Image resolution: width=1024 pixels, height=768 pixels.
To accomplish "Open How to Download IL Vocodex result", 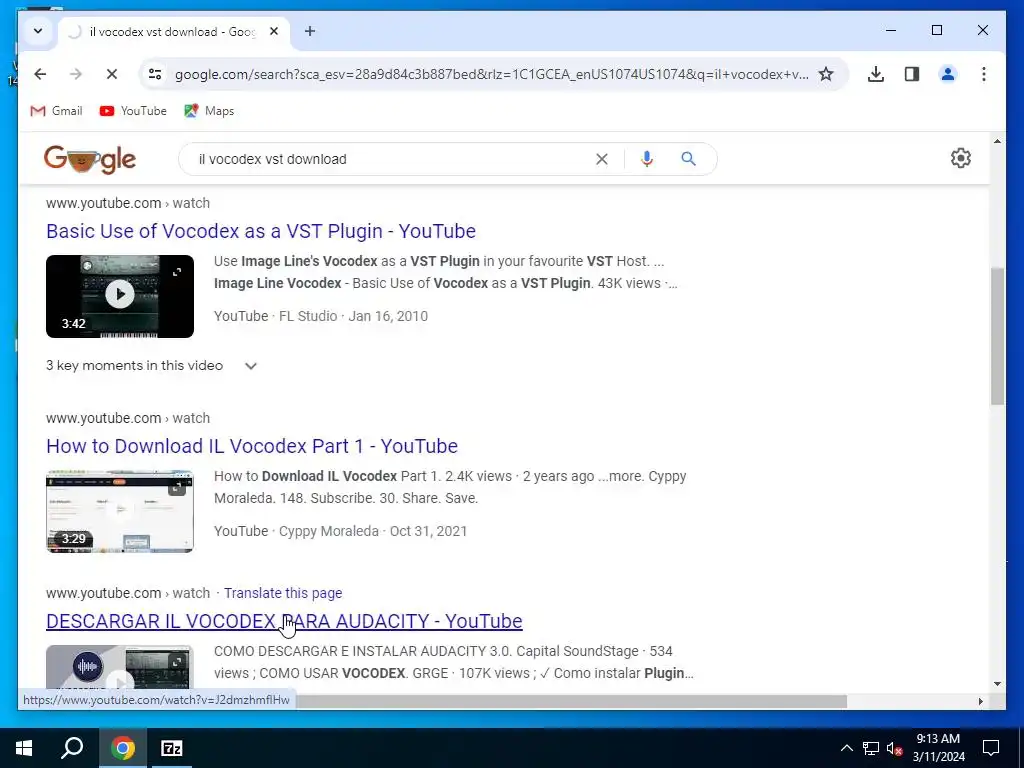I will pyautogui.click(x=251, y=446).
